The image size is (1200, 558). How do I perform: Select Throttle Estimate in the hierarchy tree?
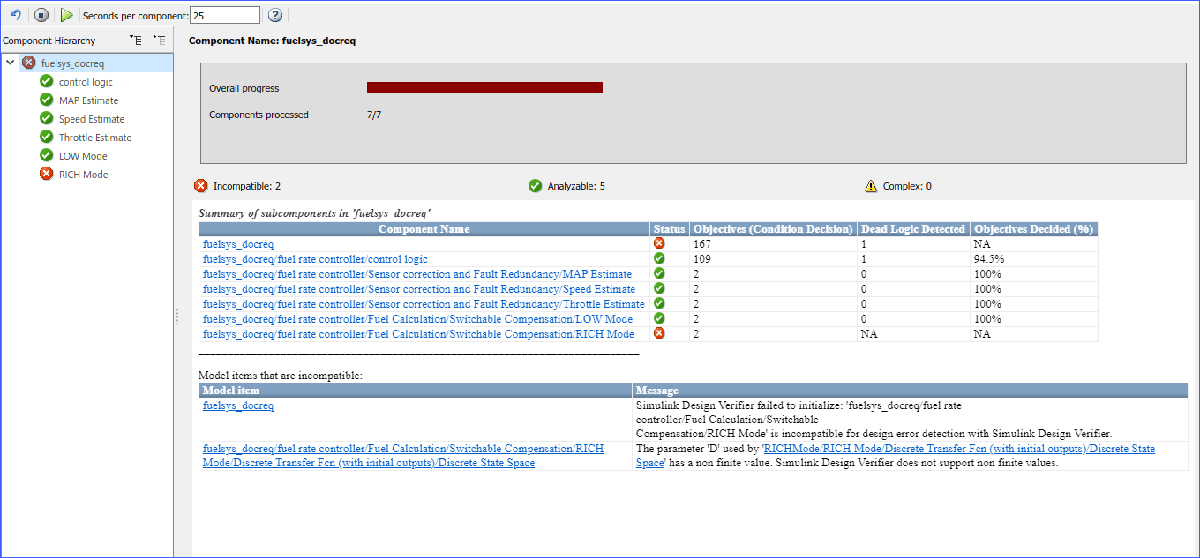[95, 137]
